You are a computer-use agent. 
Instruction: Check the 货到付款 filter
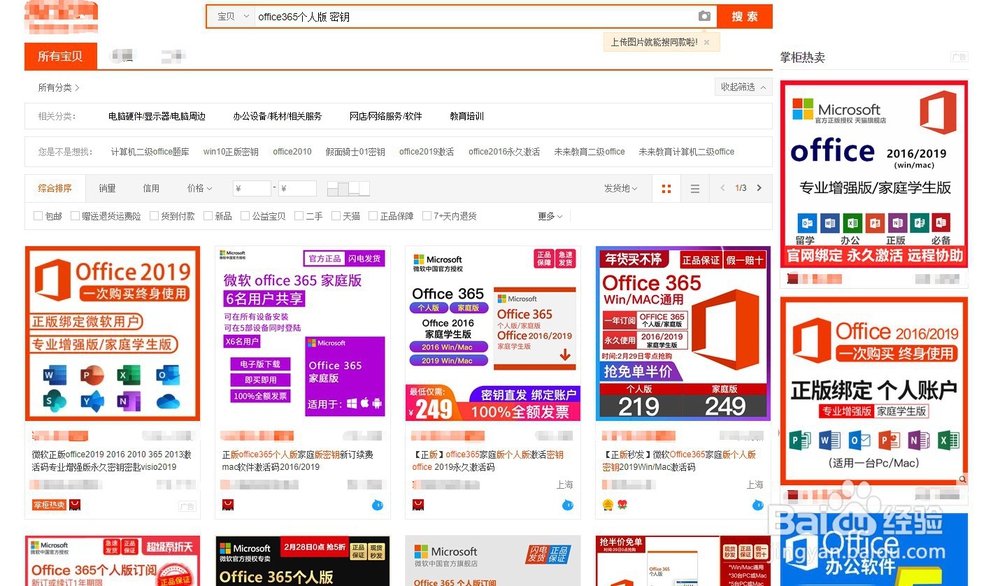pos(154,216)
